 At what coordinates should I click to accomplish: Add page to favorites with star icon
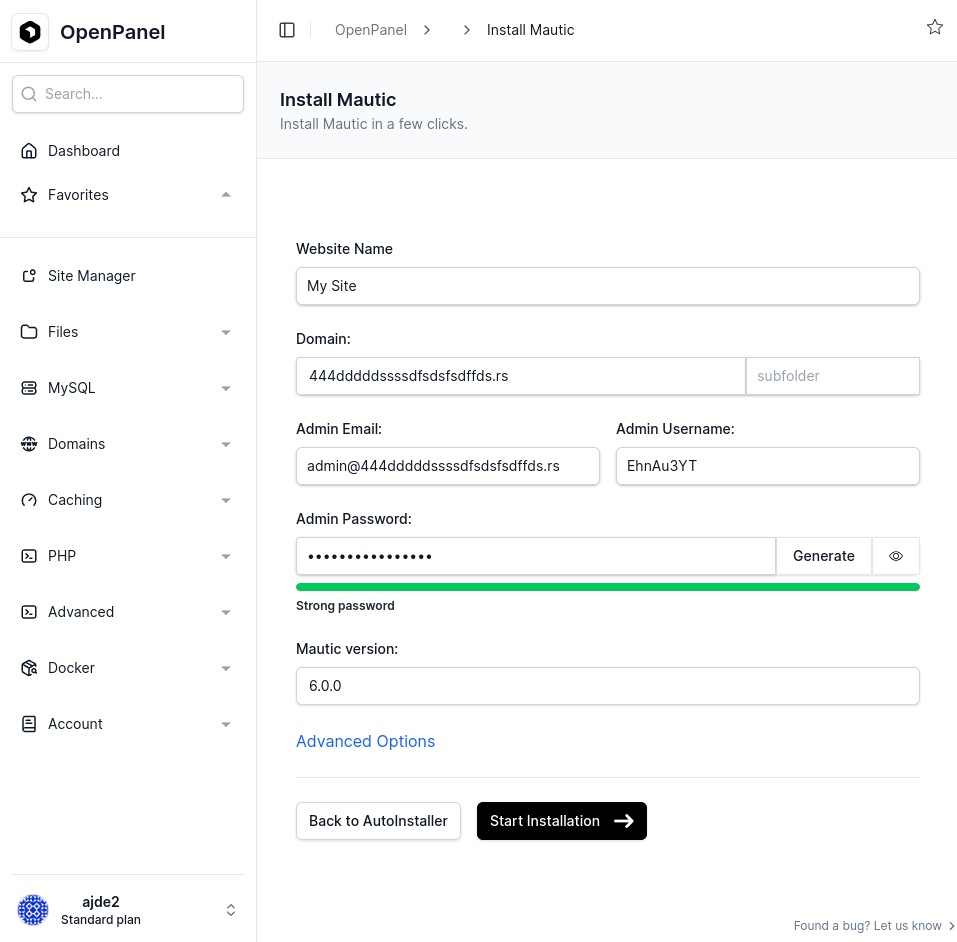pos(934,27)
